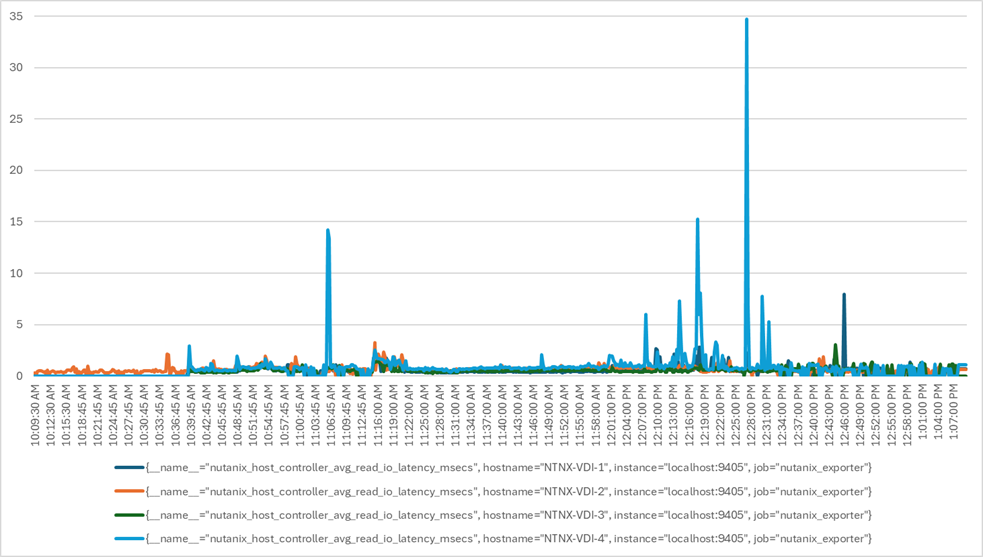Screen dimensions: 983x557
Task: Click the green NTNX-VDI-3 legend line marker
Action: tap(129, 515)
